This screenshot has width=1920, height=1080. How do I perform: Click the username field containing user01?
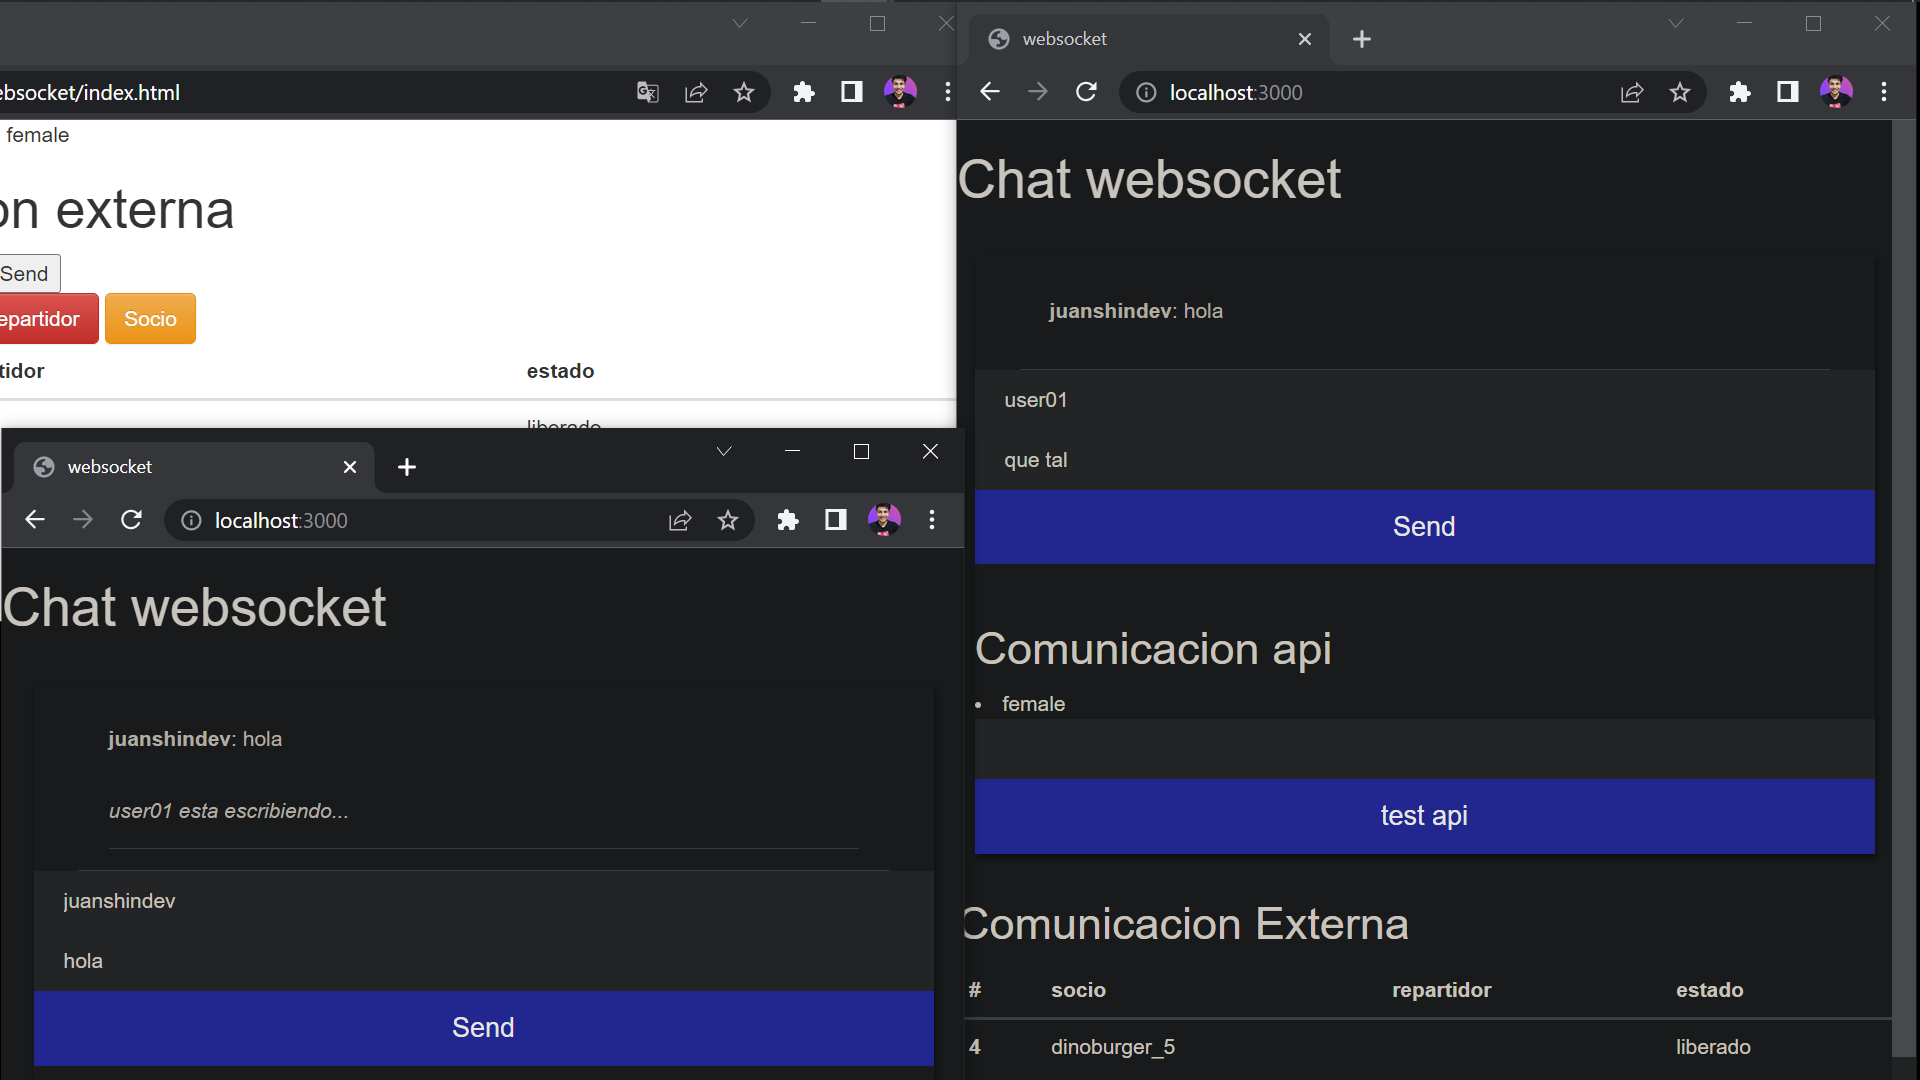[1424, 400]
